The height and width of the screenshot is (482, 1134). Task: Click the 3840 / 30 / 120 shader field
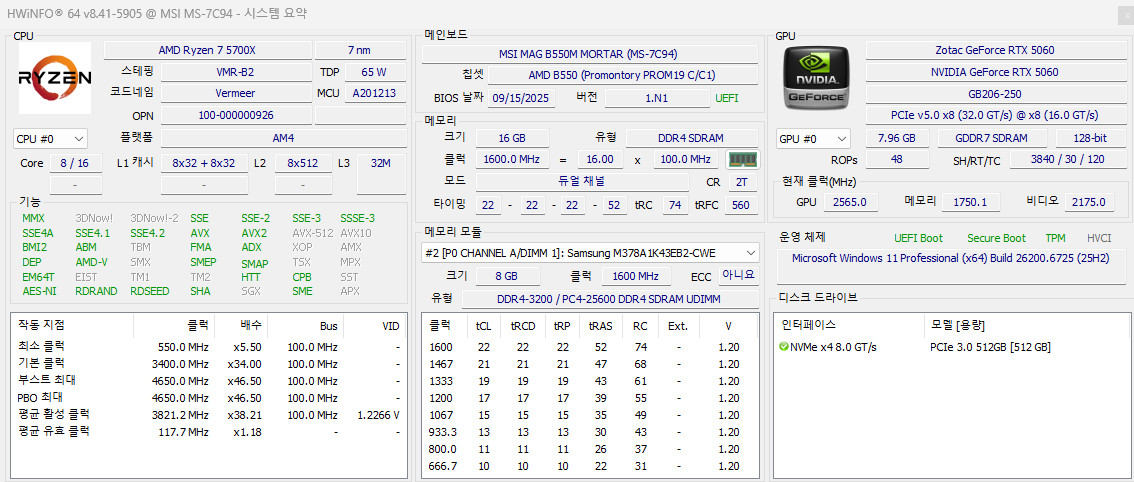click(1067, 160)
